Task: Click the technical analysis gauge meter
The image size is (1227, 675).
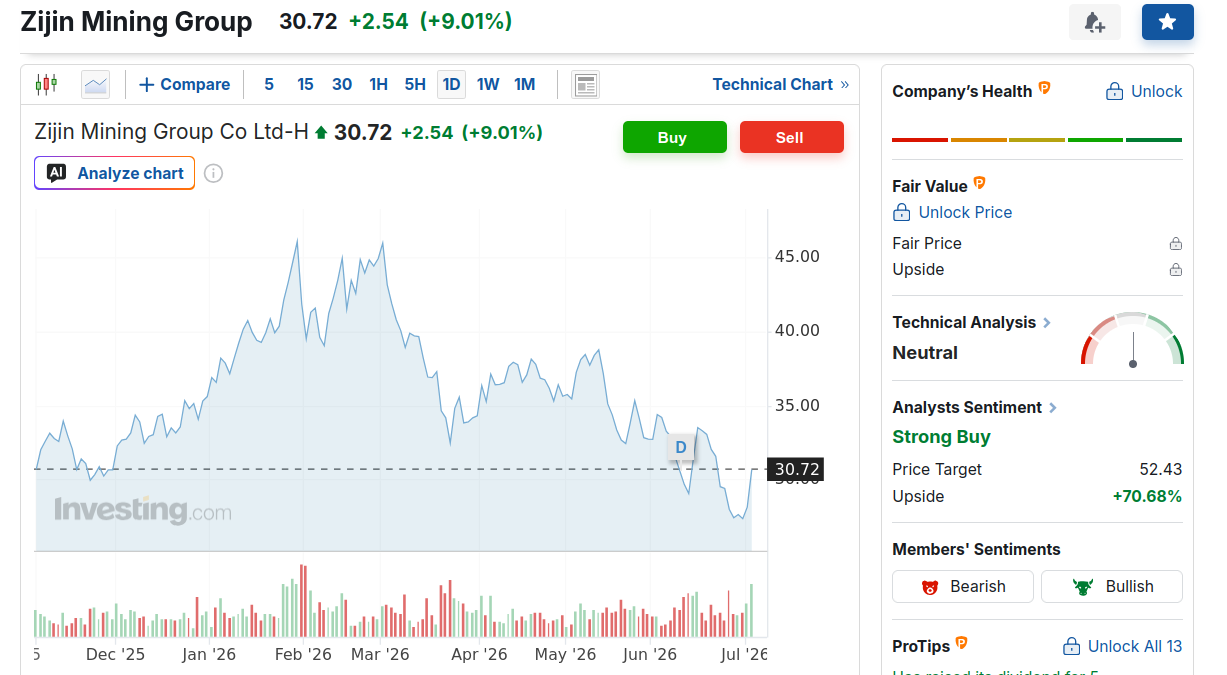Action: (1132, 339)
